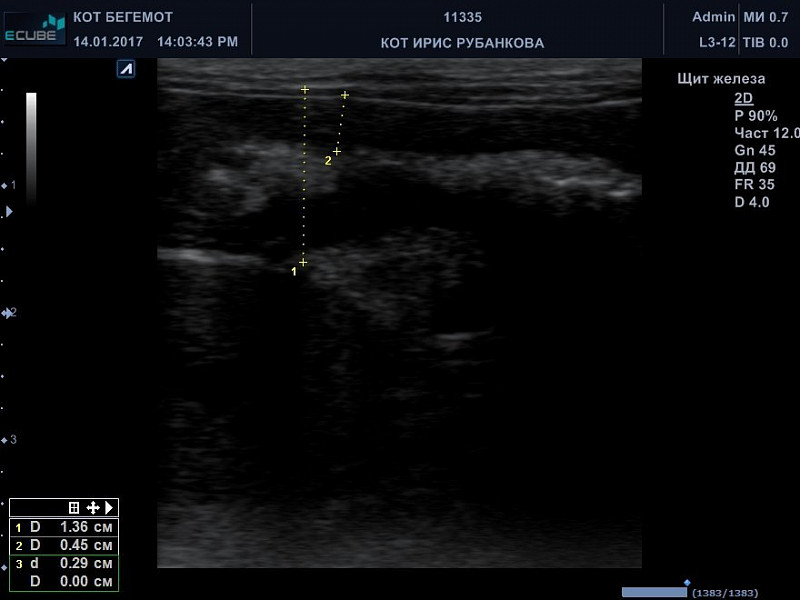Screen dimensions: 800x600
Task: Click the time 14:03:43 PM
Action: (x=197, y=42)
